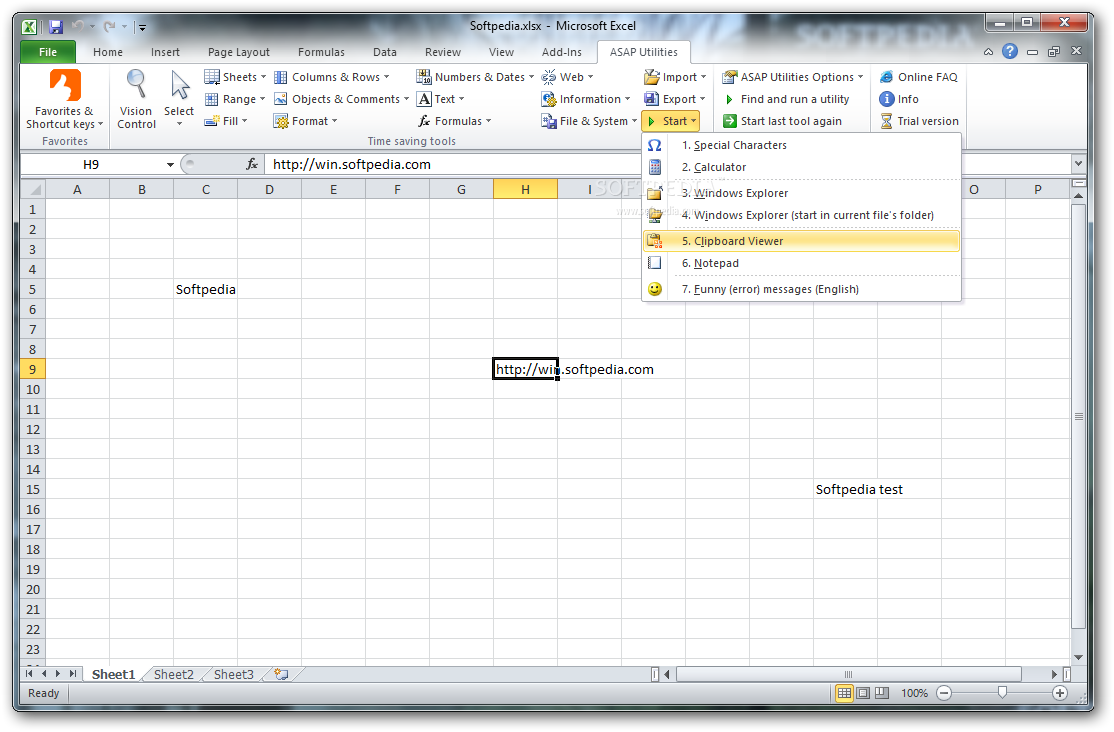This screenshot has width=1114, height=732.
Task: Launch Calculator from the Start menu
Action: 801,167
